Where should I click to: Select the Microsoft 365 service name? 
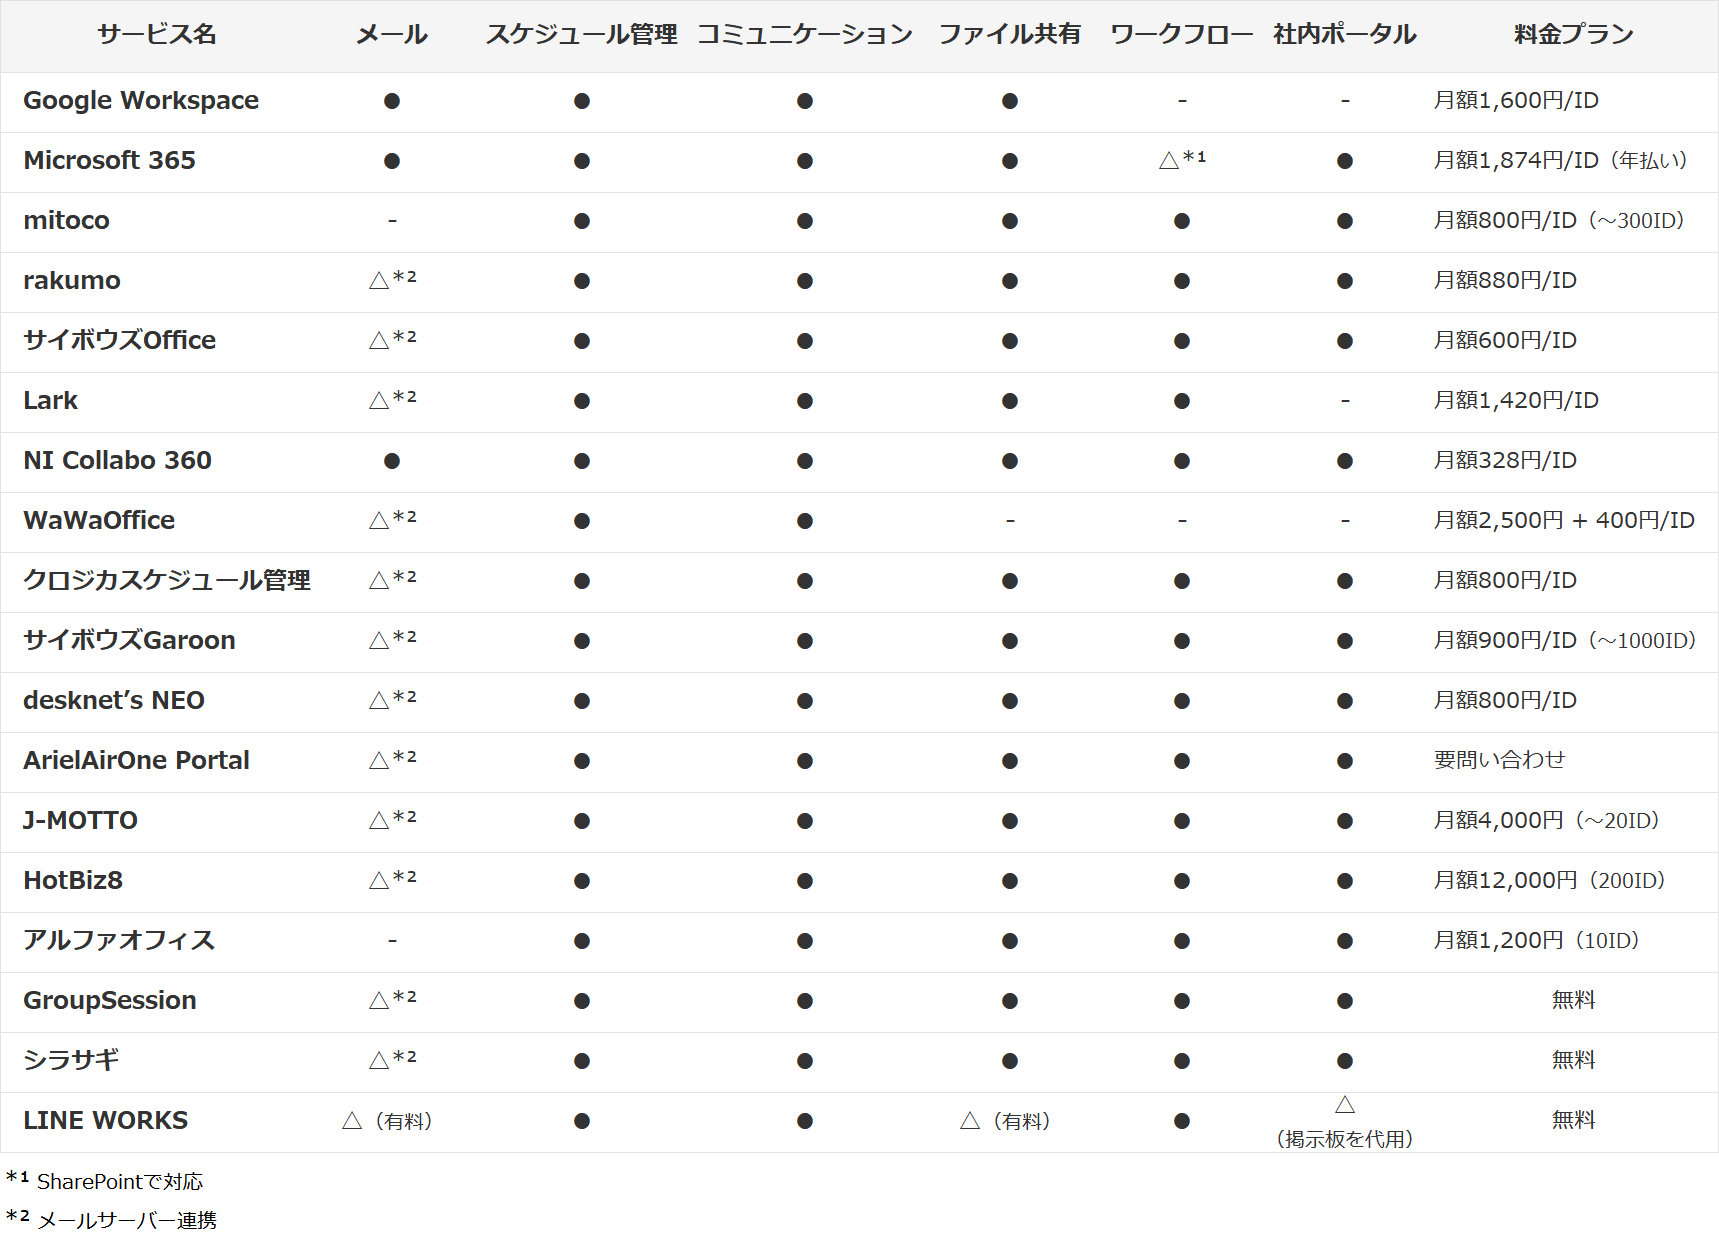click(110, 161)
